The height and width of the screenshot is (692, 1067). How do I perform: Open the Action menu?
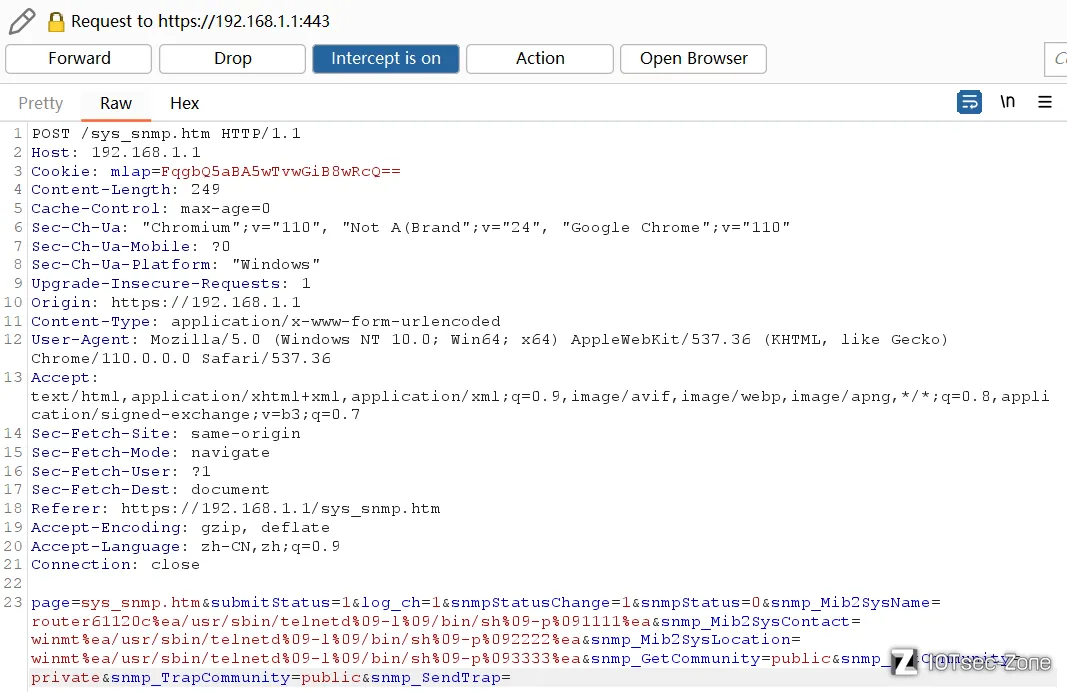[540, 59]
